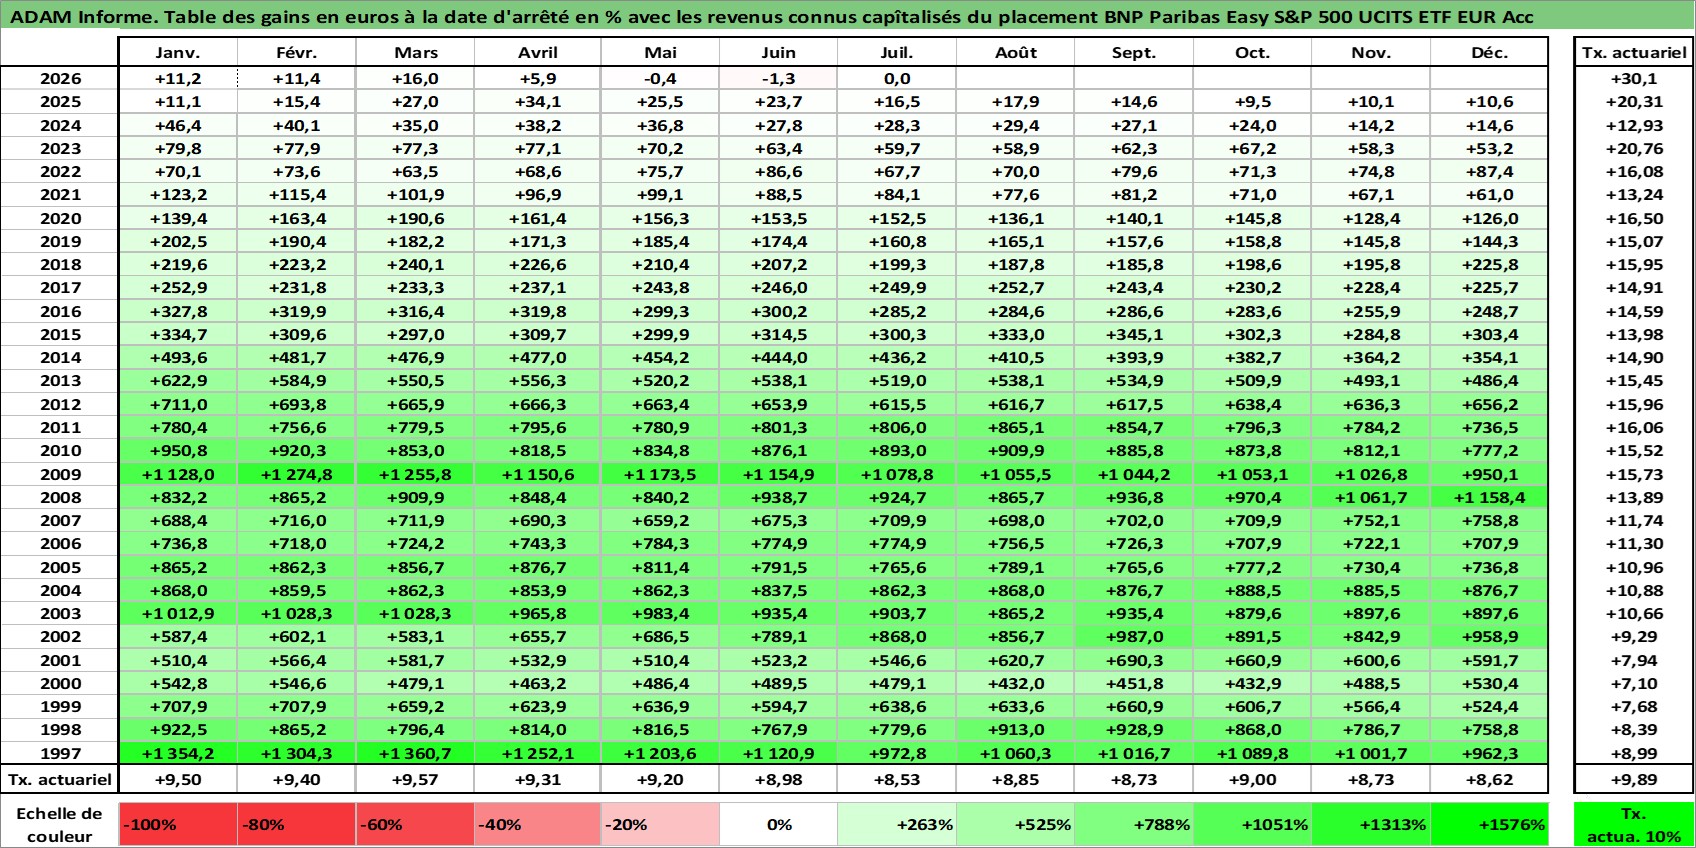
Task: Click the '+913,0' cell for August 1998
Action: [1015, 729]
